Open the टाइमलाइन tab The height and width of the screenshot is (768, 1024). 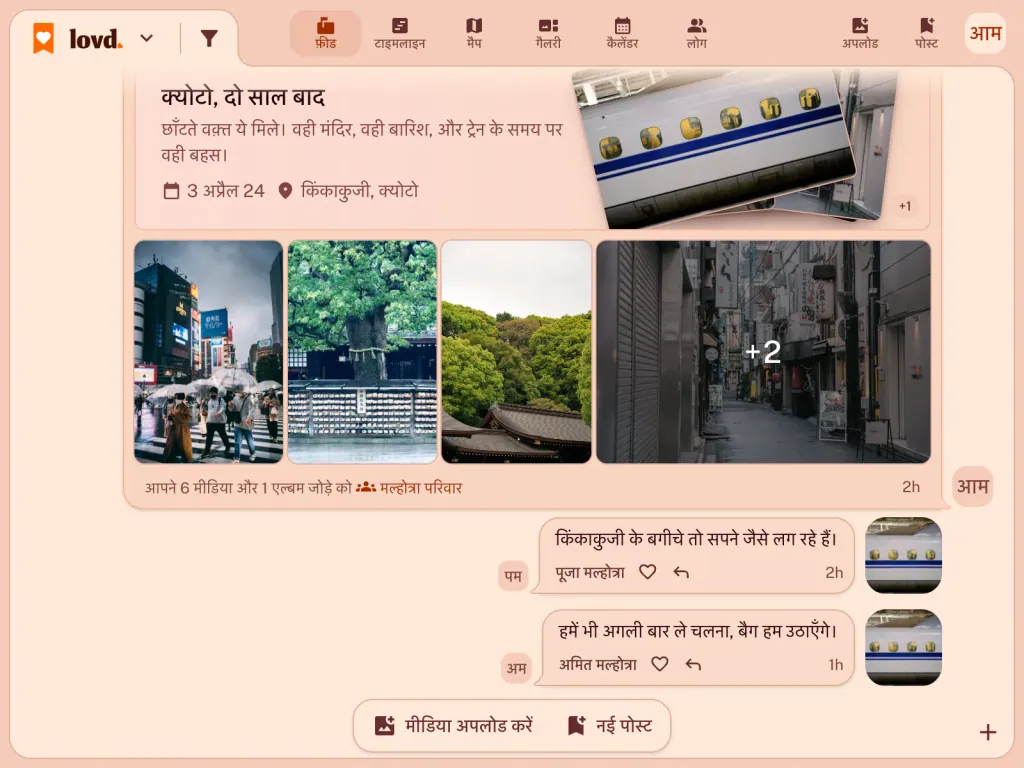tap(400, 33)
